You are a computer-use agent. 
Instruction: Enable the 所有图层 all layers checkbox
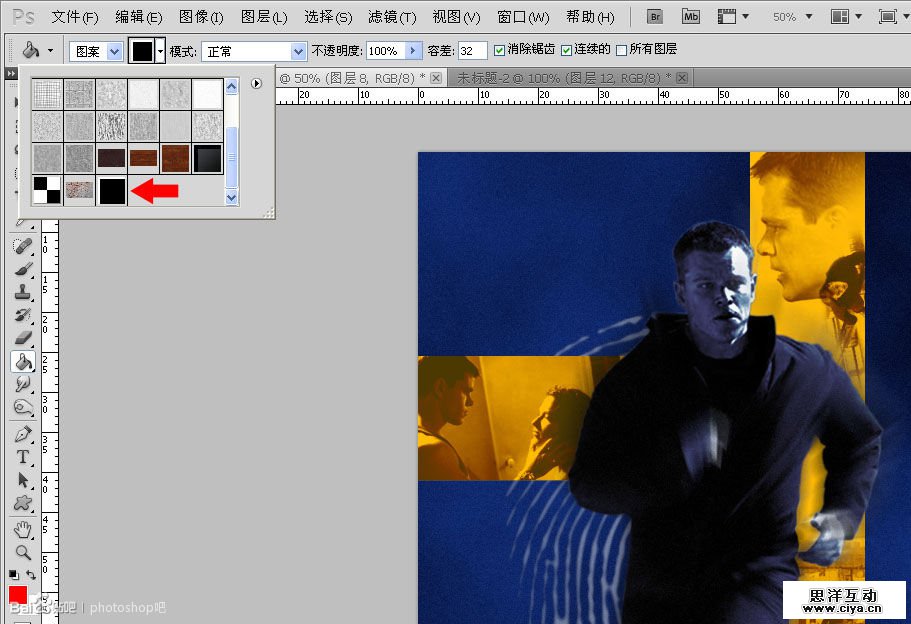pyautogui.click(x=622, y=50)
